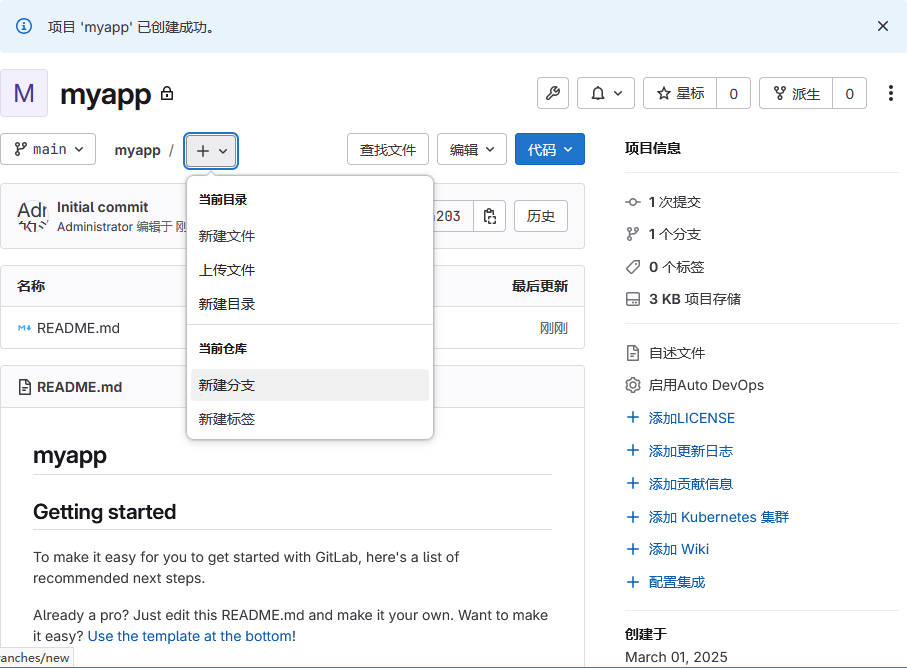Copy the commit SHA with clipboard icon
Screen dimensions: 907x668
489,216
